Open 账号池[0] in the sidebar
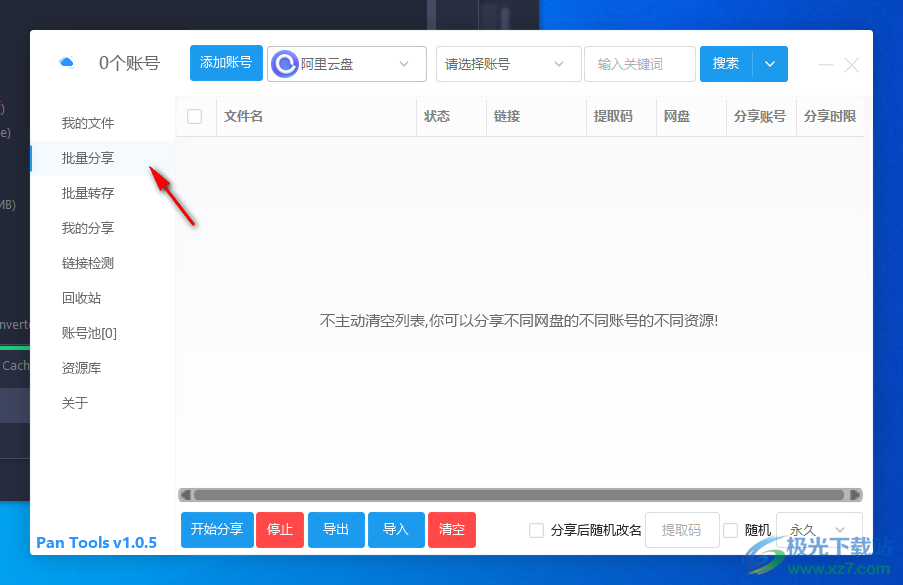This screenshot has height=585, width=903. tap(89, 333)
